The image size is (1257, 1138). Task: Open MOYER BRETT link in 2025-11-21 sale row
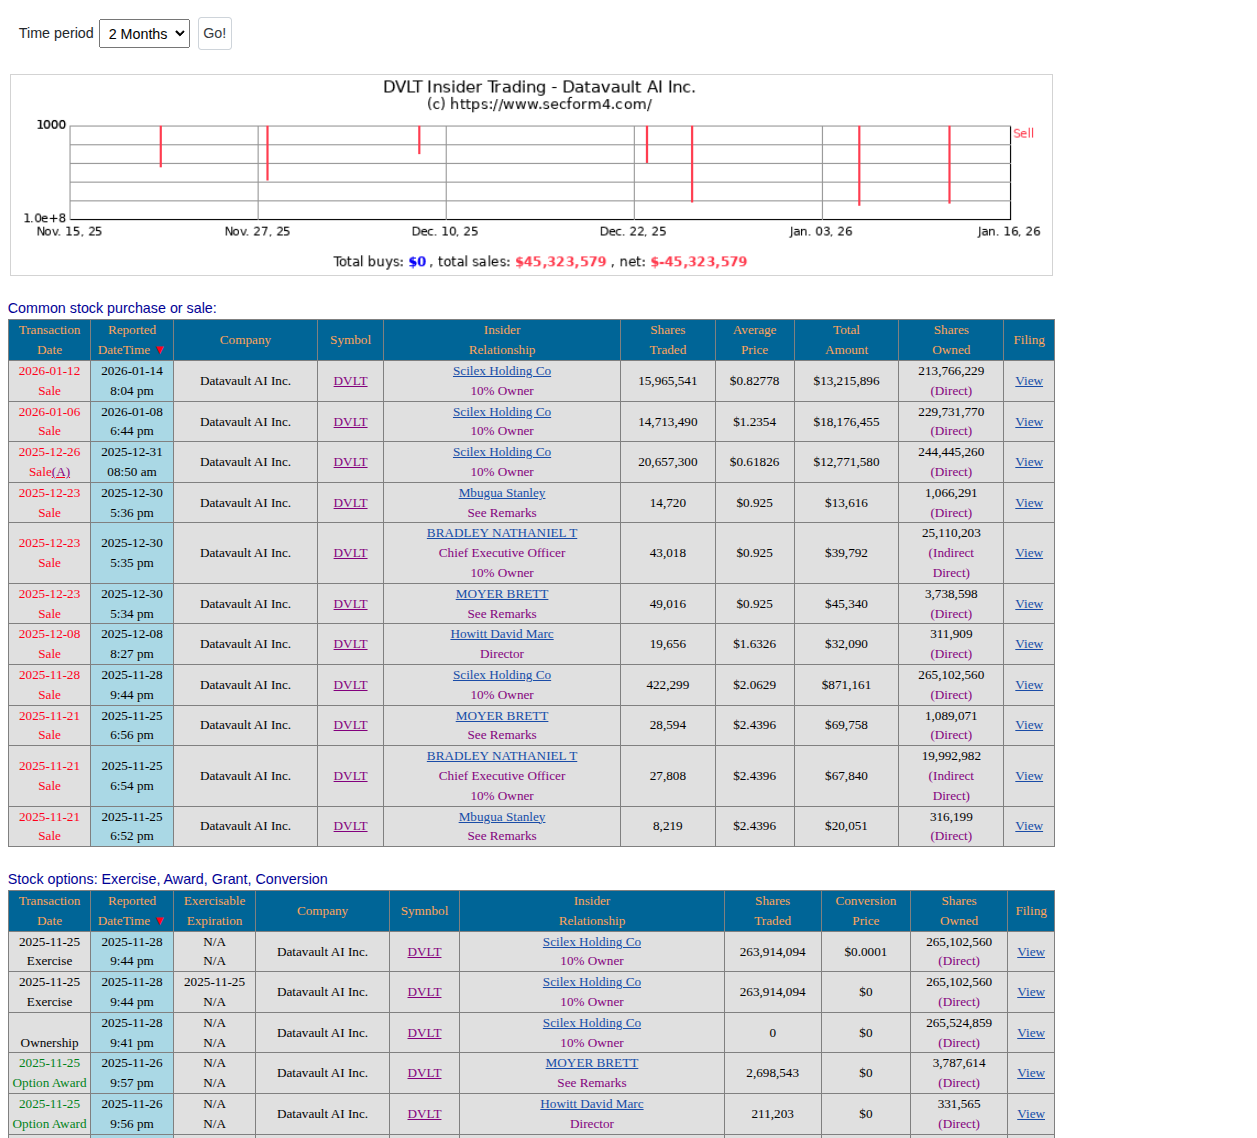(502, 716)
